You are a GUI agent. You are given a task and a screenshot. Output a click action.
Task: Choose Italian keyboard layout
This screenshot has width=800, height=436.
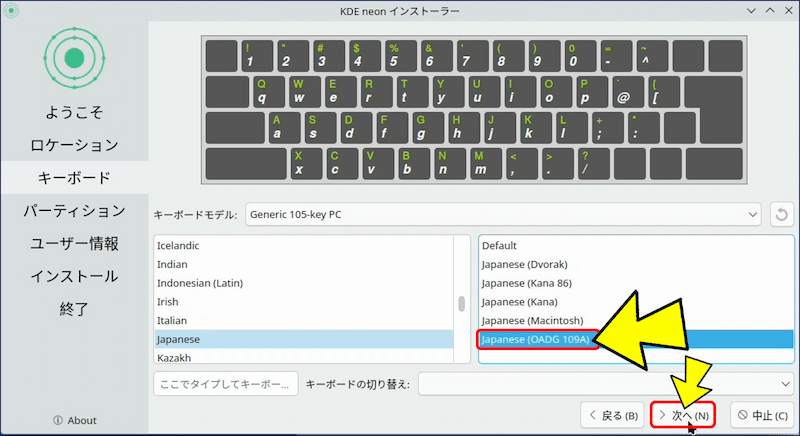[173, 320]
